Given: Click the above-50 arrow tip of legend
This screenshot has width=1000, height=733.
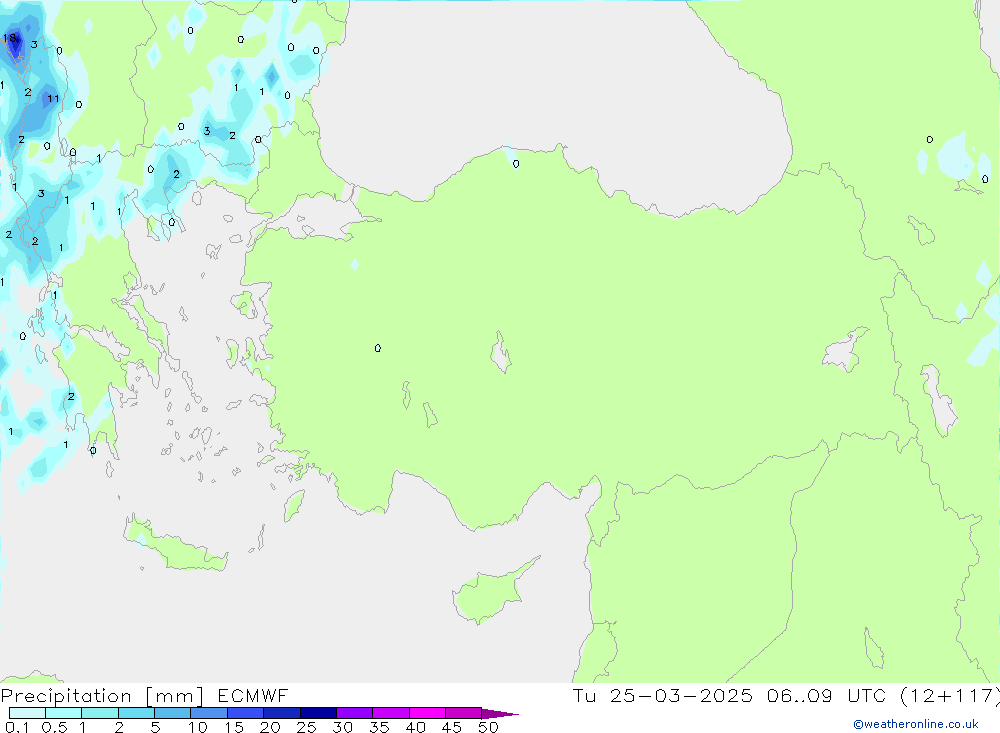Looking at the screenshot, I should [x=500, y=714].
